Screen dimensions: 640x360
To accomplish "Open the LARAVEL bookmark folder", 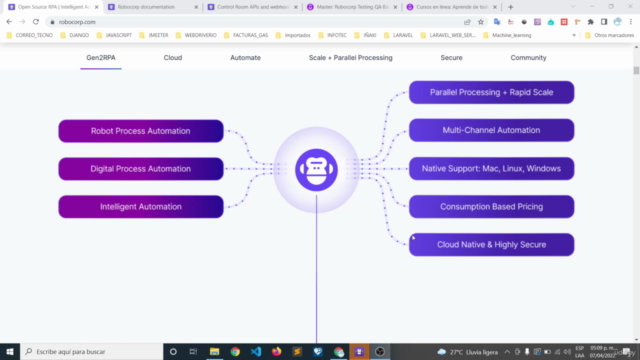I will tap(398, 35).
